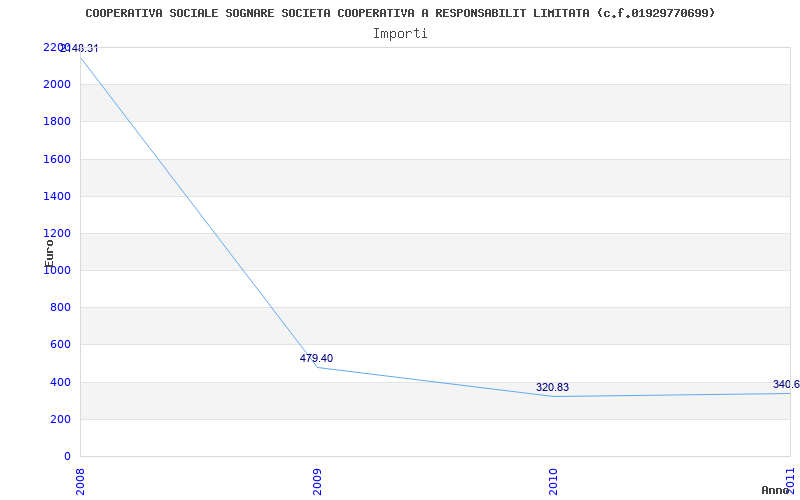Click the 2010 x-axis year label
Viewport: 800px width, 500px height.
[x=554, y=482]
